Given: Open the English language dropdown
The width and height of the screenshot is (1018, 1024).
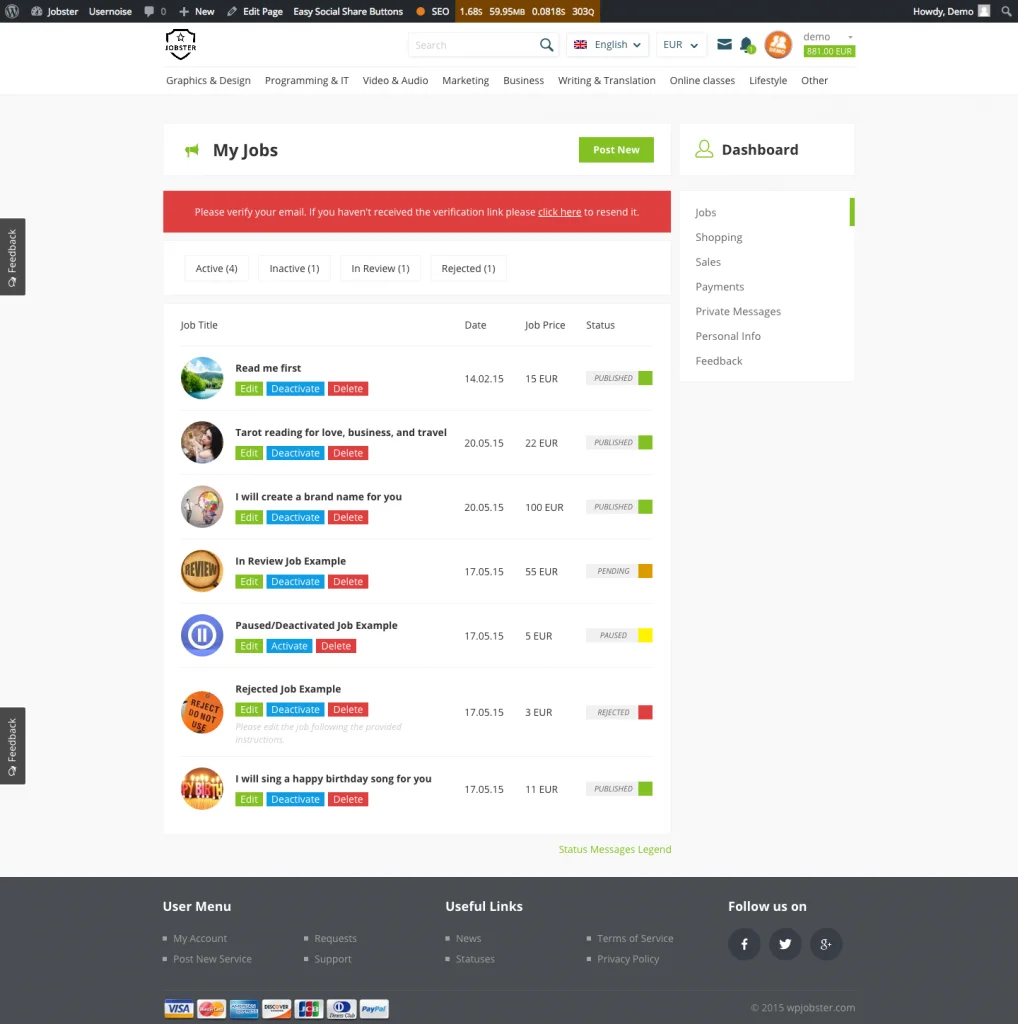Looking at the screenshot, I should point(607,44).
